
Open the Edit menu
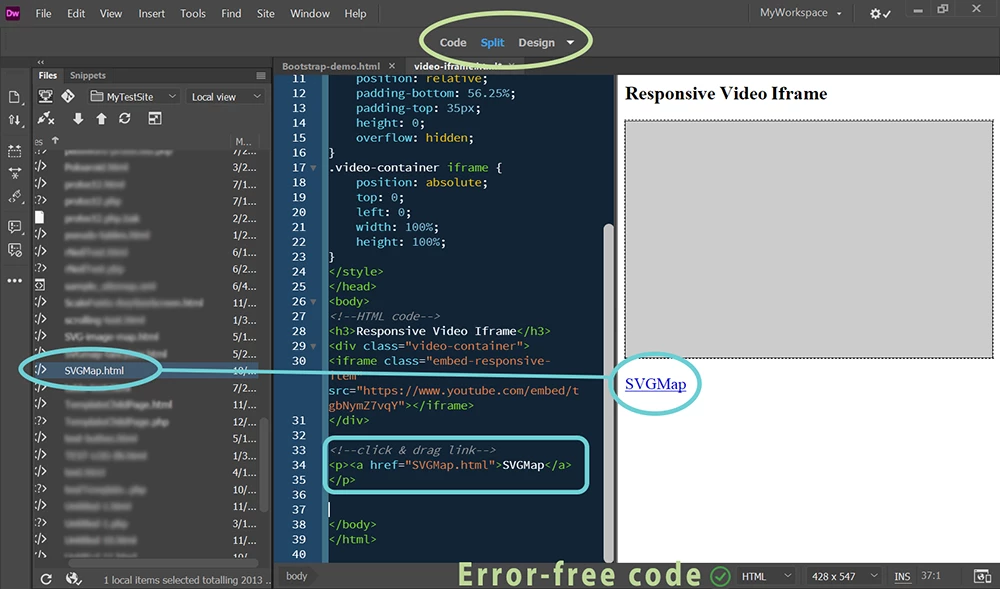[x=76, y=13]
